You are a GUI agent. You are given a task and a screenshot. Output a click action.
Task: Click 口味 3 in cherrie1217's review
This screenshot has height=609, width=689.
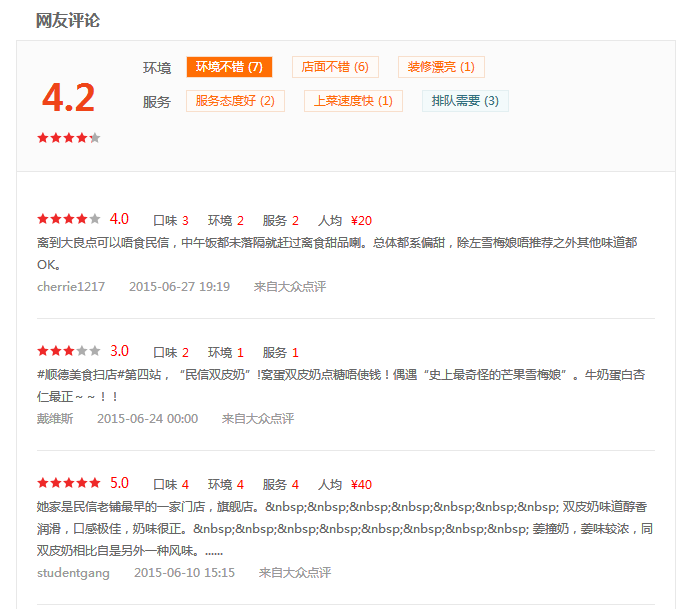[171, 221]
